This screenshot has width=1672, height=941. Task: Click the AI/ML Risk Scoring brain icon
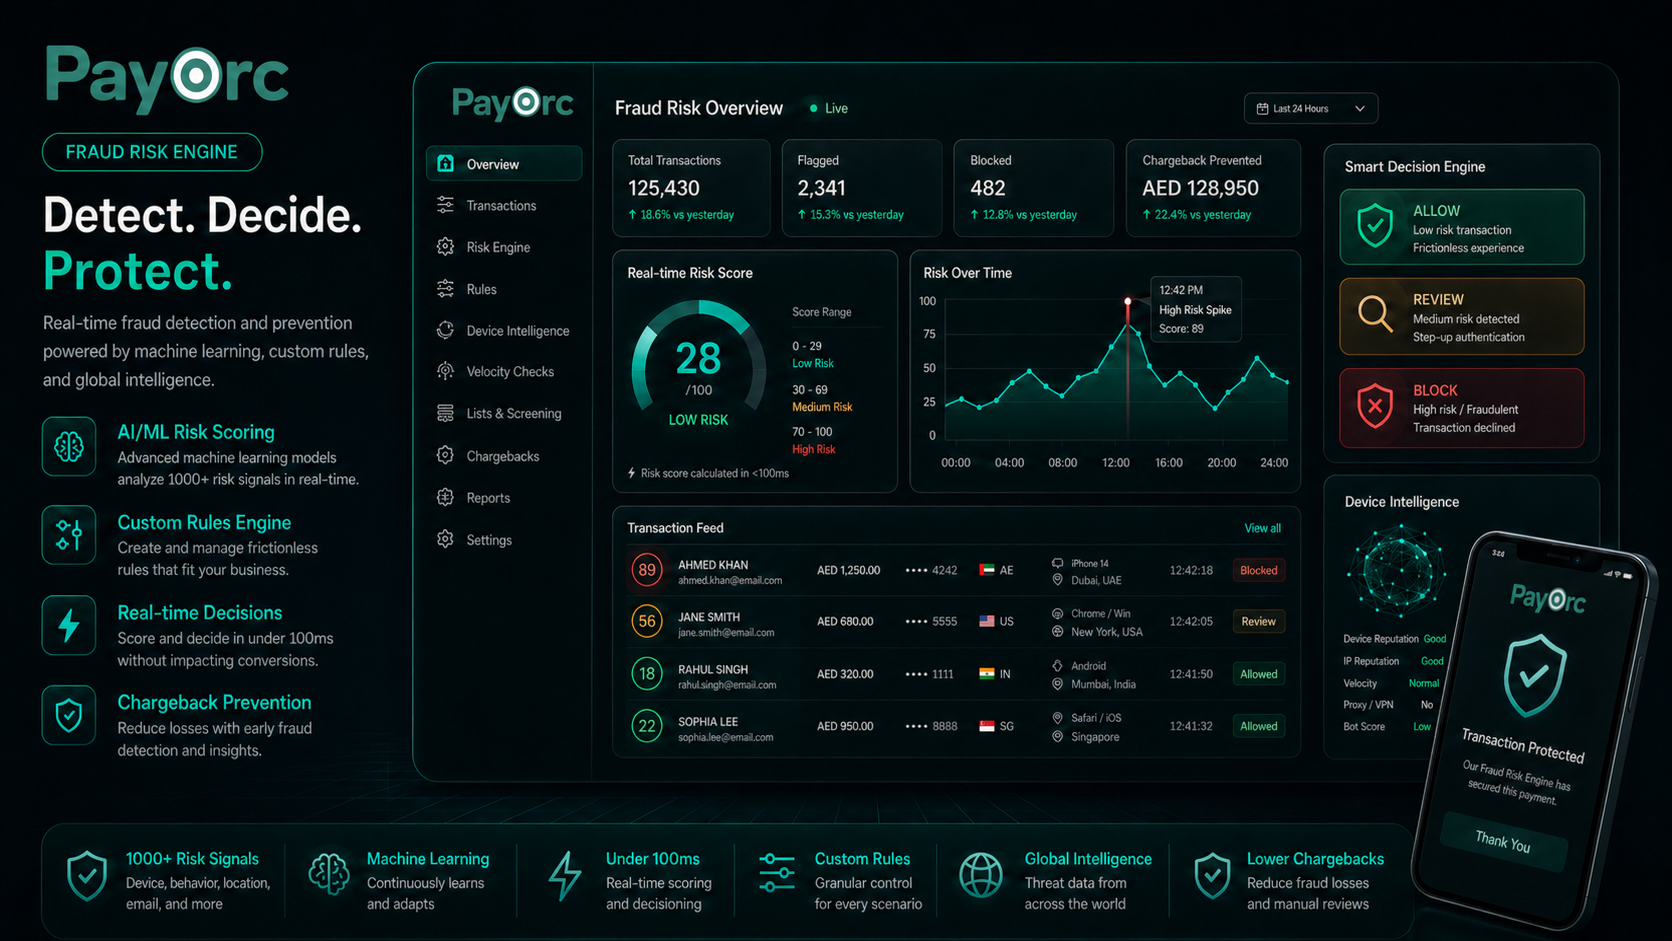69,446
